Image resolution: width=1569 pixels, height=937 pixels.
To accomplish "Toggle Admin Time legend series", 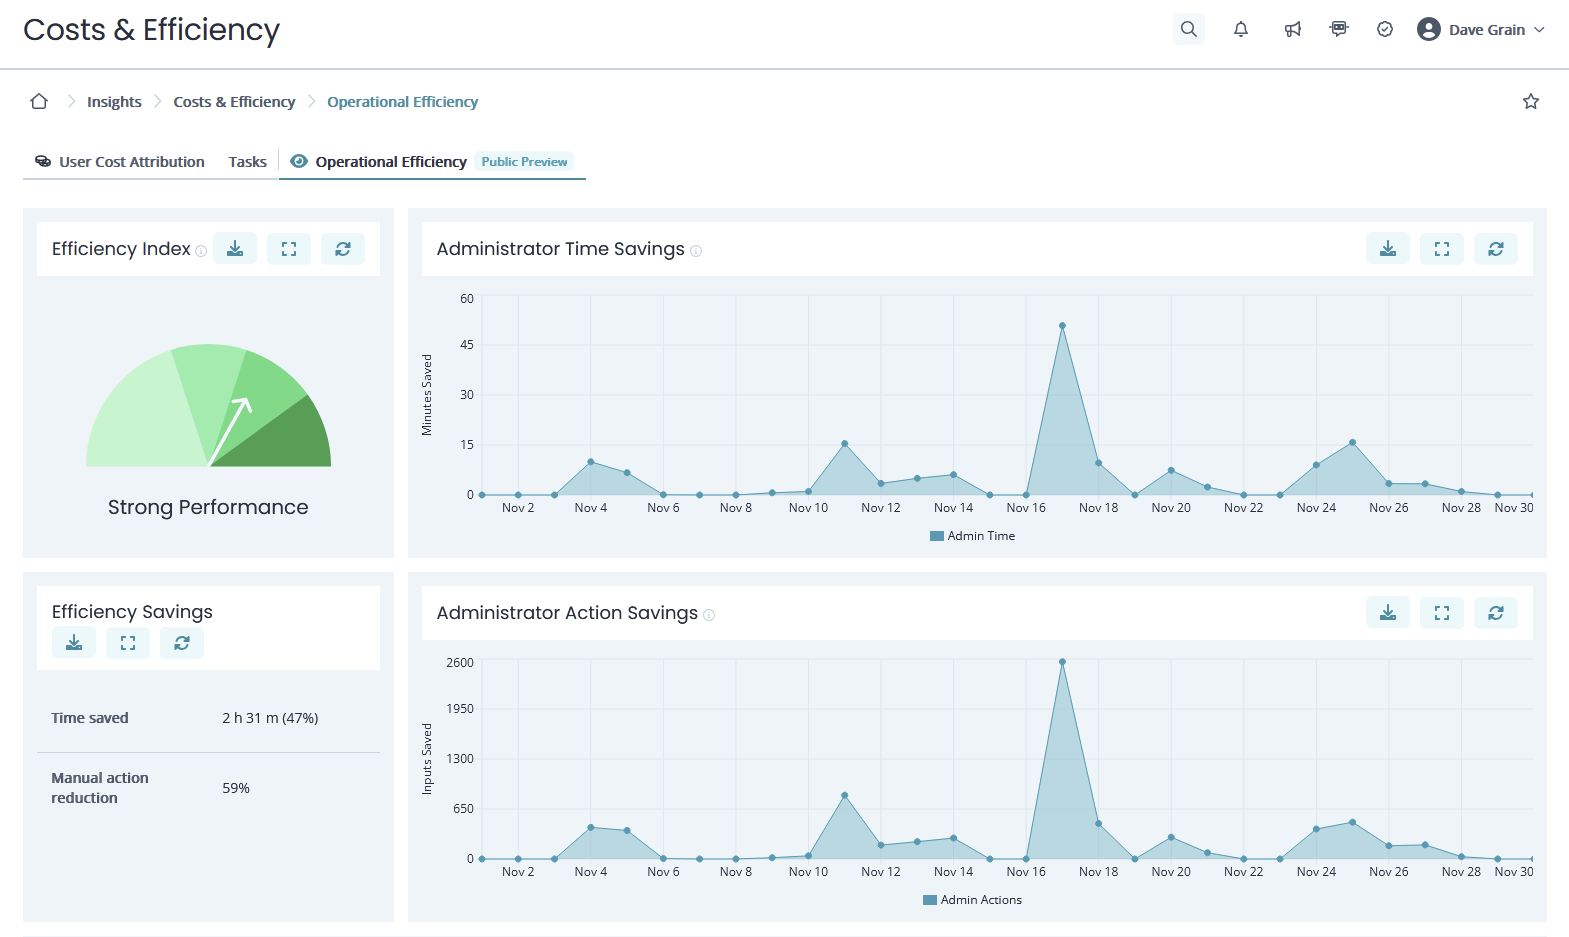I will [972, 536].
